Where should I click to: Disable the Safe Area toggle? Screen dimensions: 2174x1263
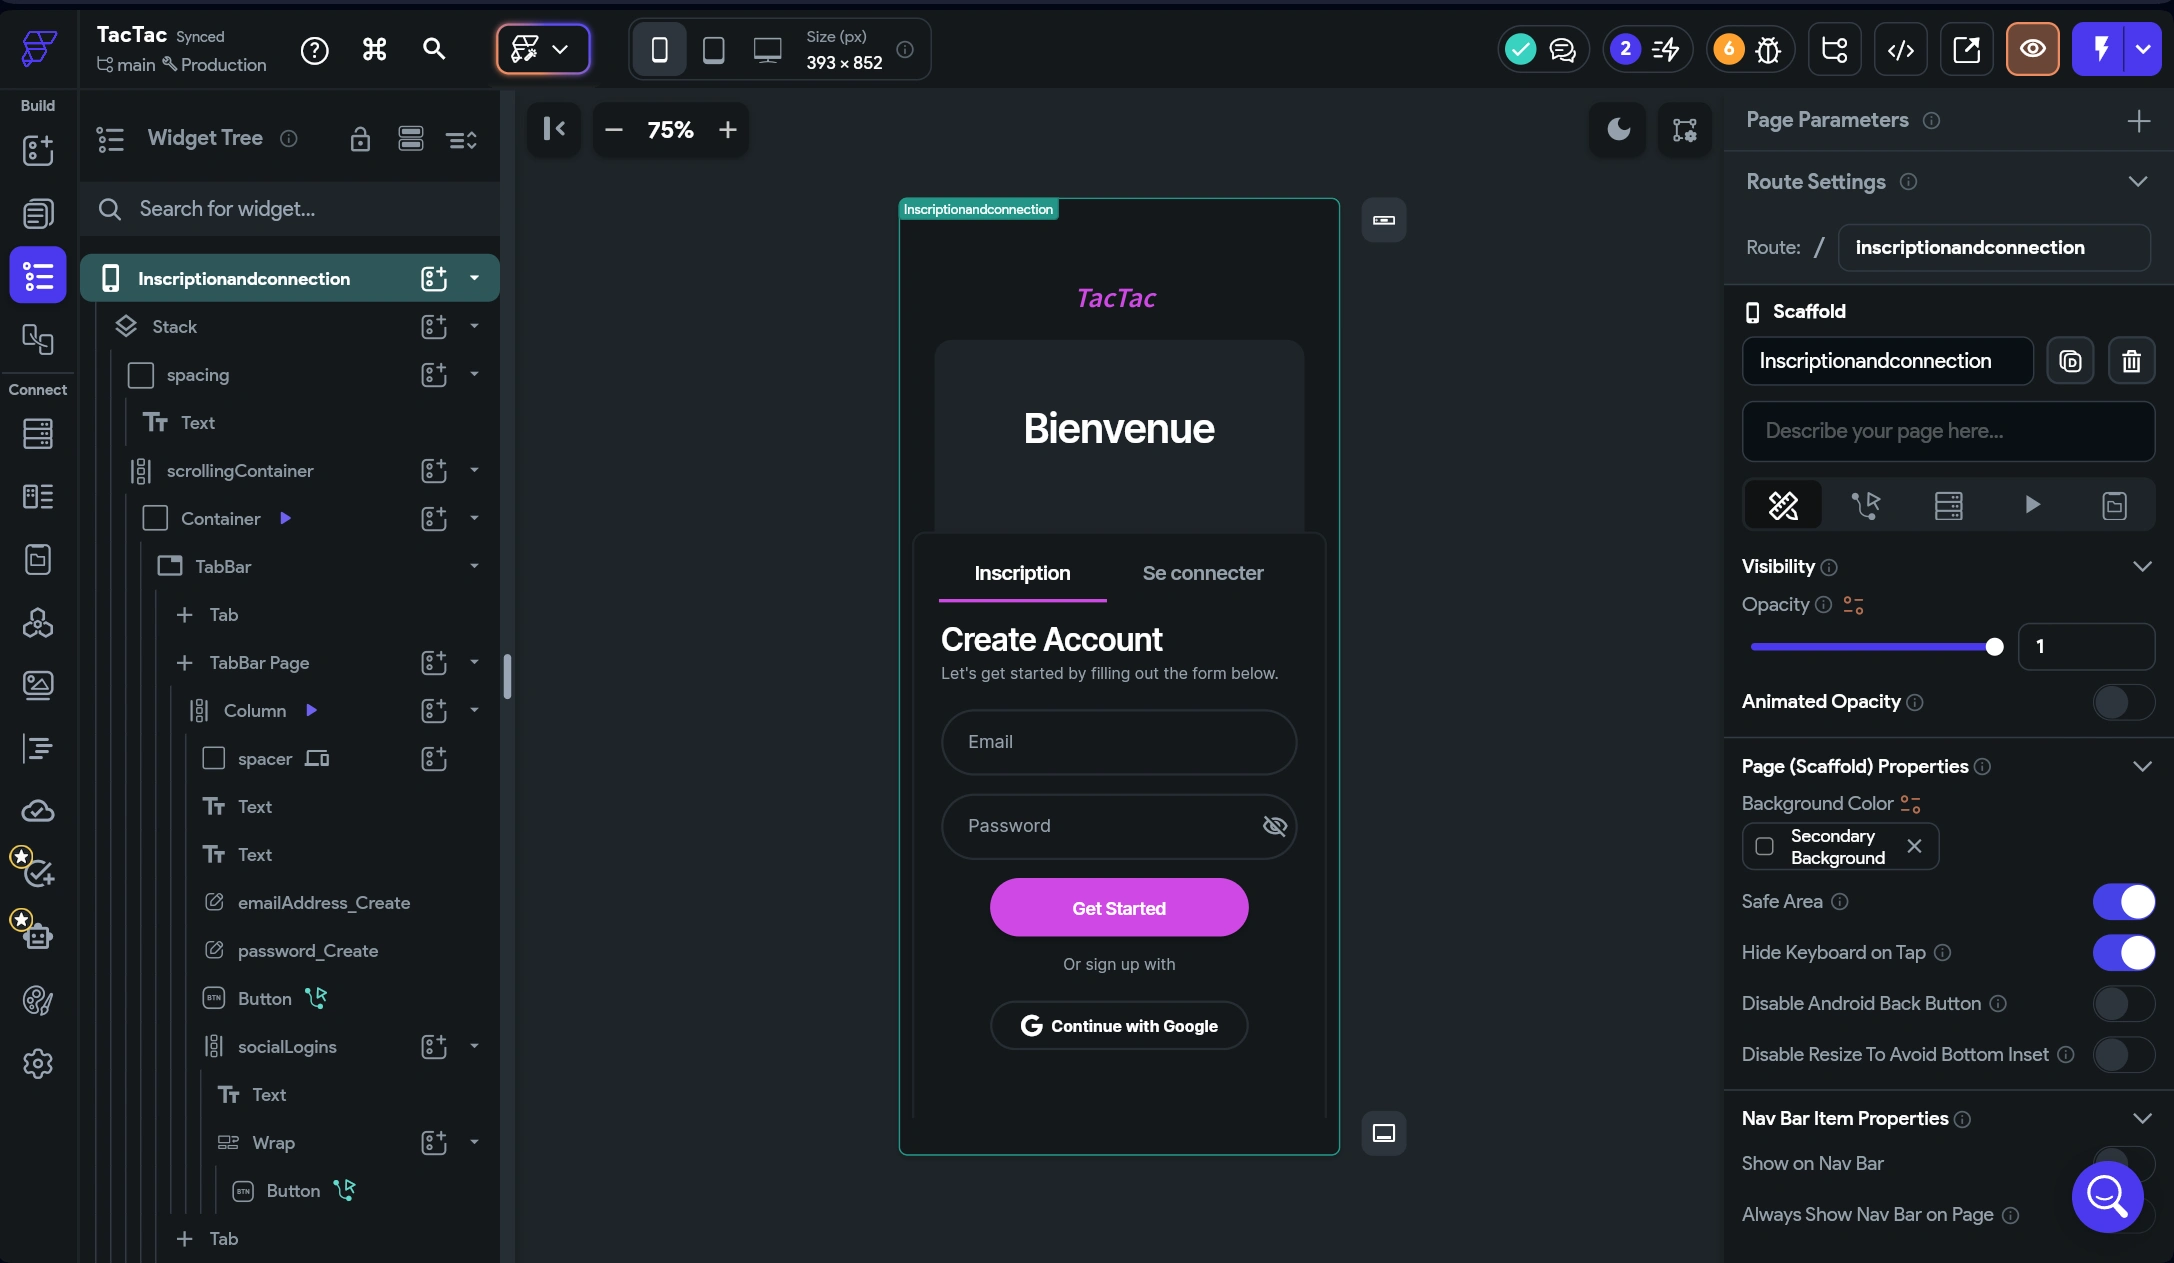click(x=2123, y=902)
